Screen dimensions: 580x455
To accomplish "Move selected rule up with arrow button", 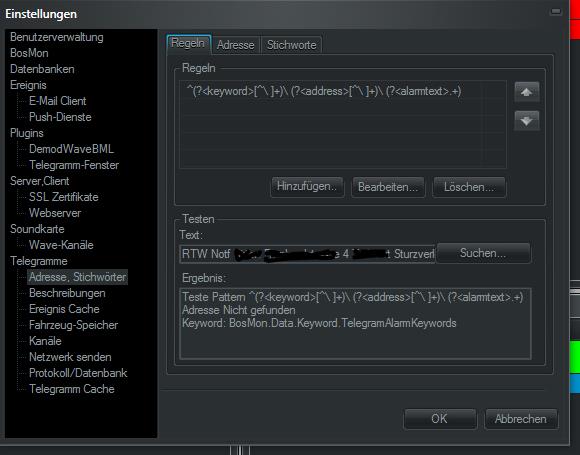I will [527, 92].
